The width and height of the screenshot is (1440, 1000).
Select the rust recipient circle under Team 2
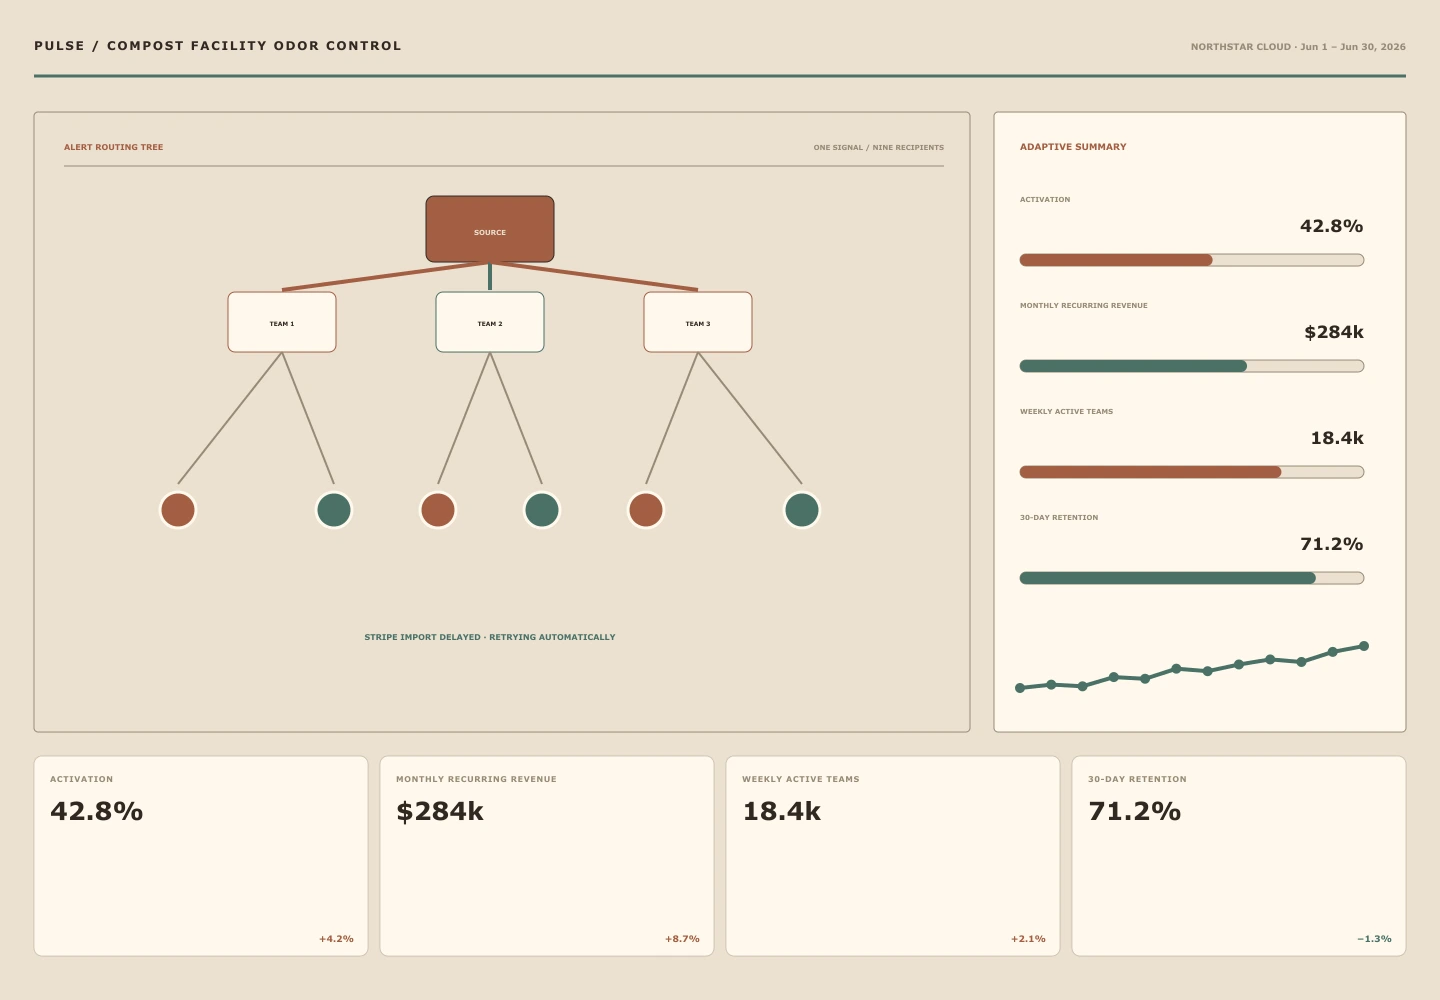pos(438,510)
